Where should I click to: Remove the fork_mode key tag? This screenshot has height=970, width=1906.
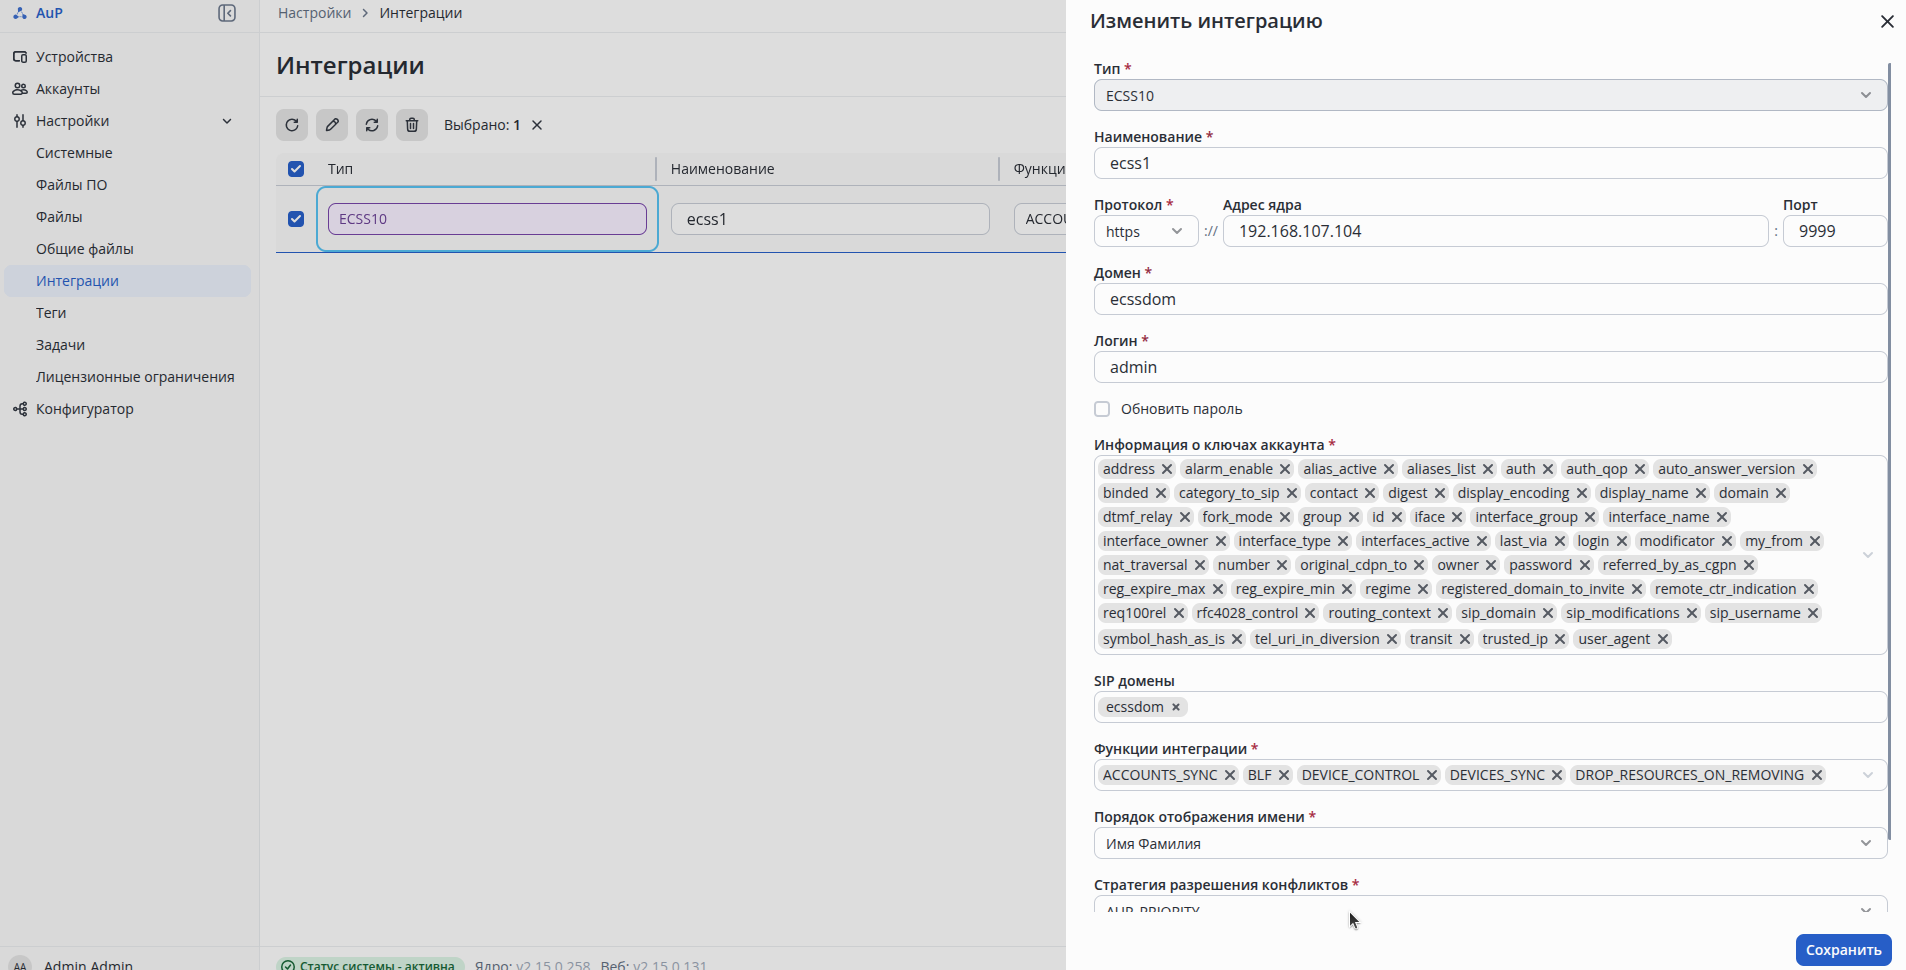tap(1285, 517)
